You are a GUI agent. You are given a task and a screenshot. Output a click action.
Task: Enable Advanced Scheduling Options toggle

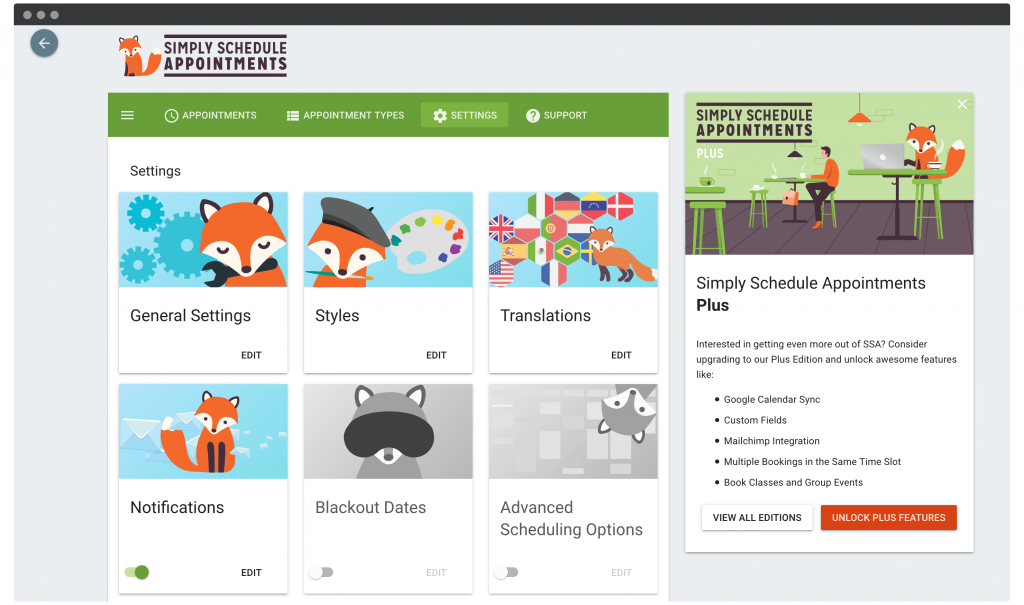tap(506, 572)
